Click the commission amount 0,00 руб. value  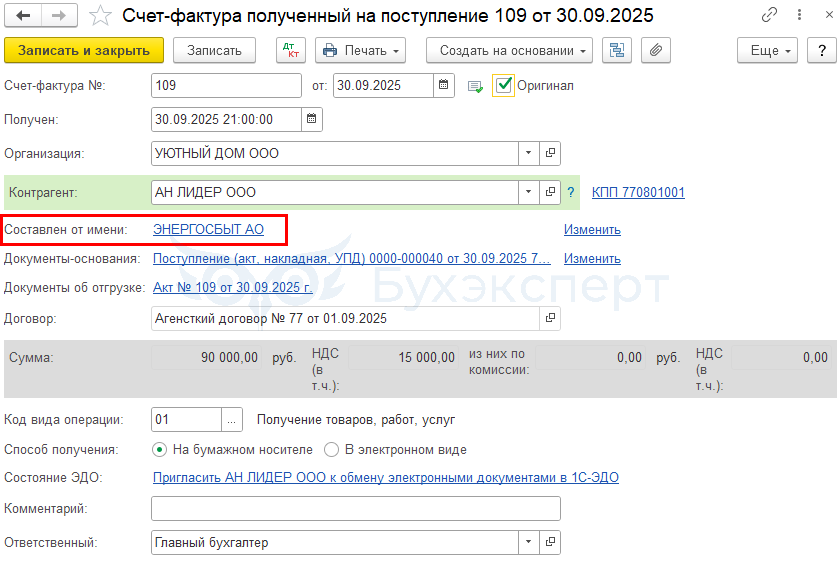click(590, 357)
